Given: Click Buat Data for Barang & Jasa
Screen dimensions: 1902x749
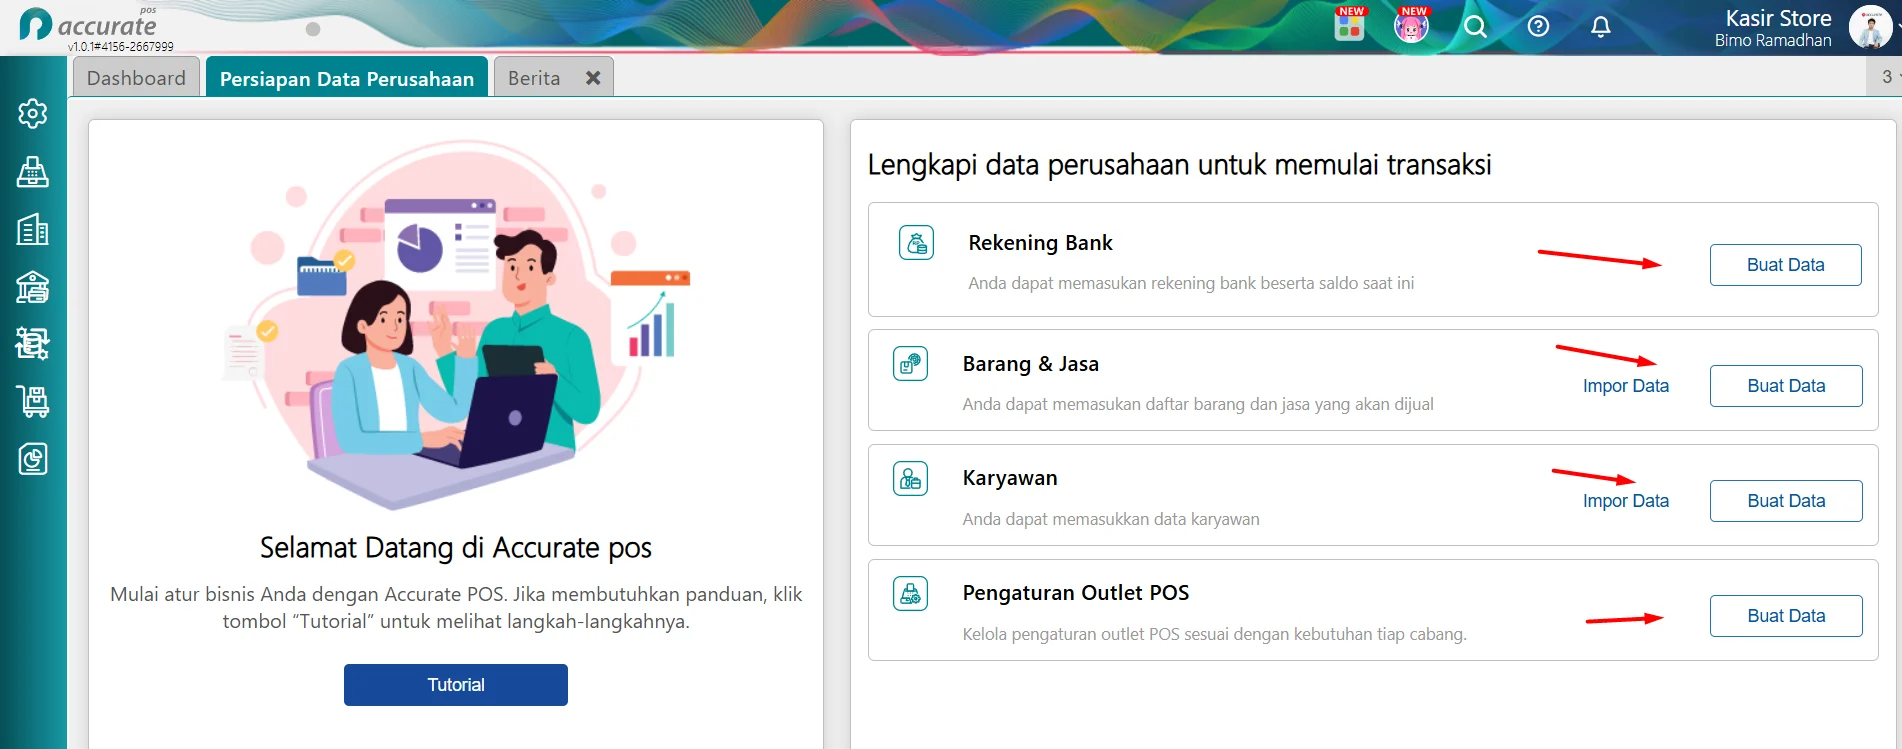Looking at the screenshot, I should click(x=1786, y=386).
